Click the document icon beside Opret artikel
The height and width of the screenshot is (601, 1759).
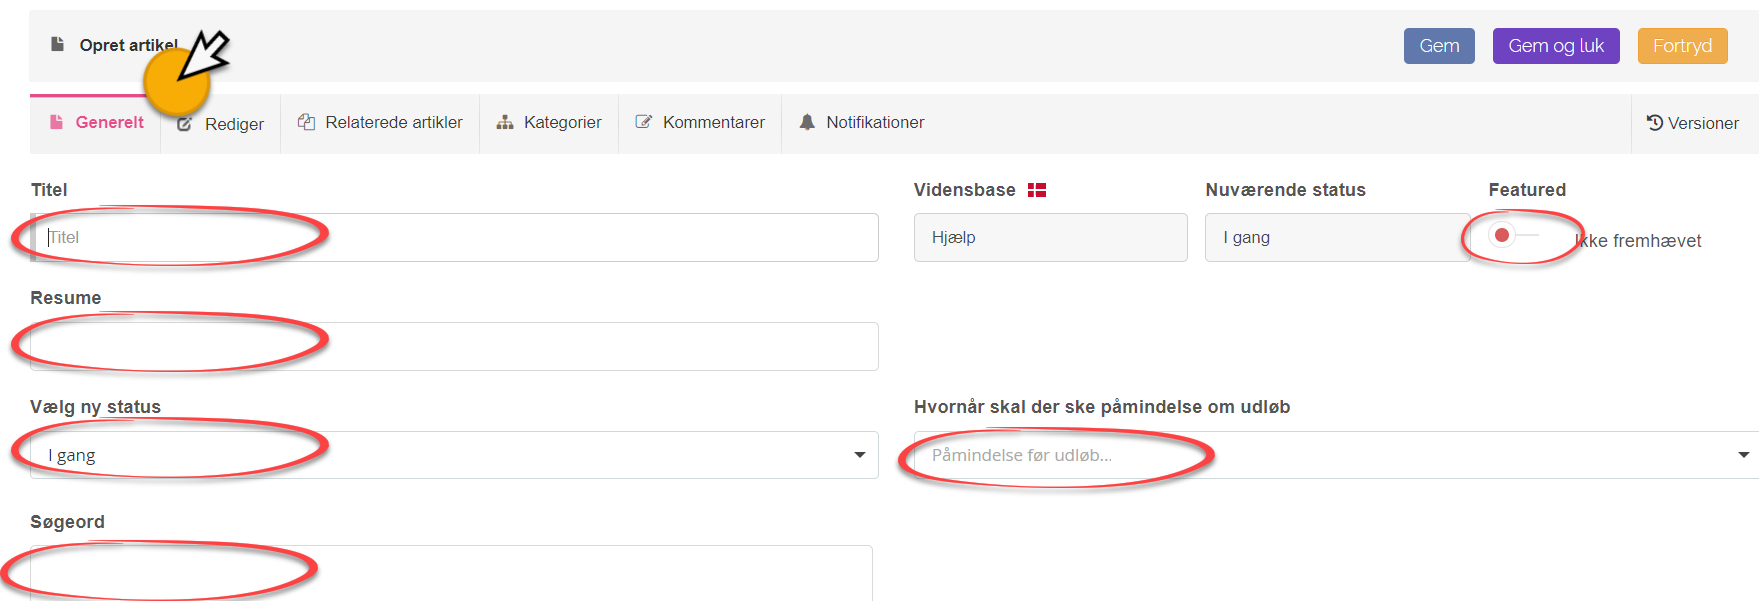[58, 44]
